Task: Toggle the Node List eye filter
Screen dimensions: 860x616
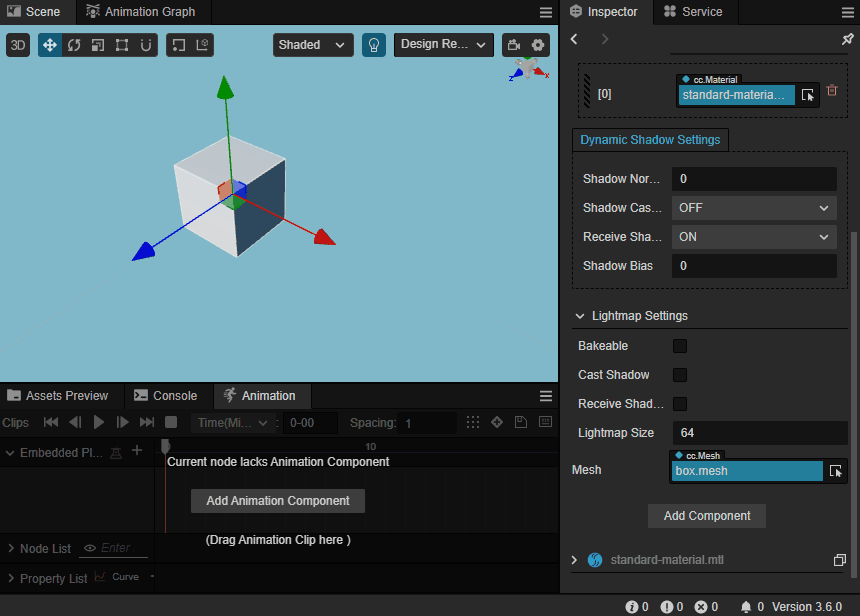Action: click(x=90, y=548)
